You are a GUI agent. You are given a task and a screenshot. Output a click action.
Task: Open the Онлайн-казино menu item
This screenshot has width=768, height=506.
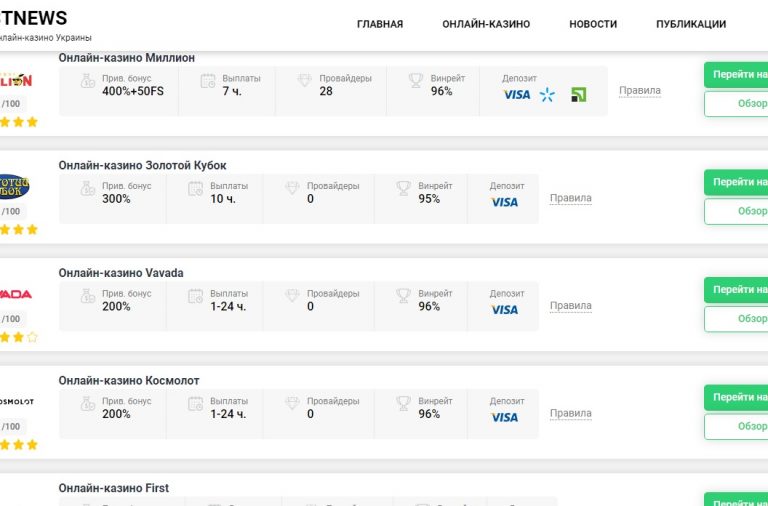point(486,24)
